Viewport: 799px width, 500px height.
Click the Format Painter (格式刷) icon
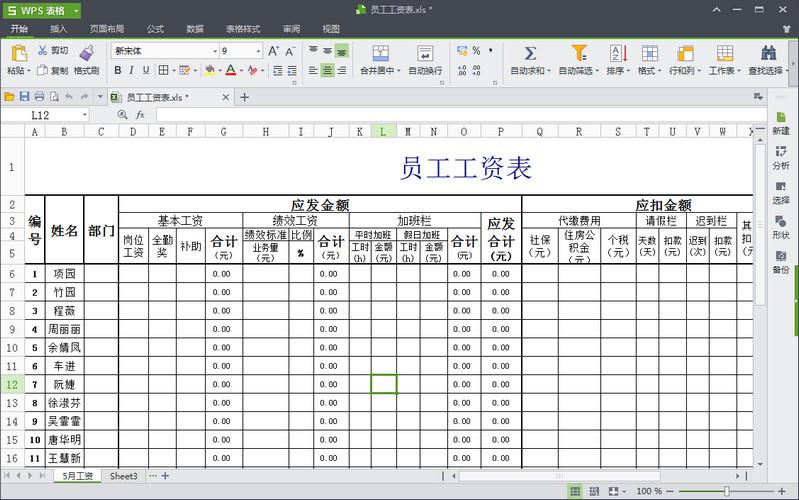pyautogui.click(x=86, y=52)
